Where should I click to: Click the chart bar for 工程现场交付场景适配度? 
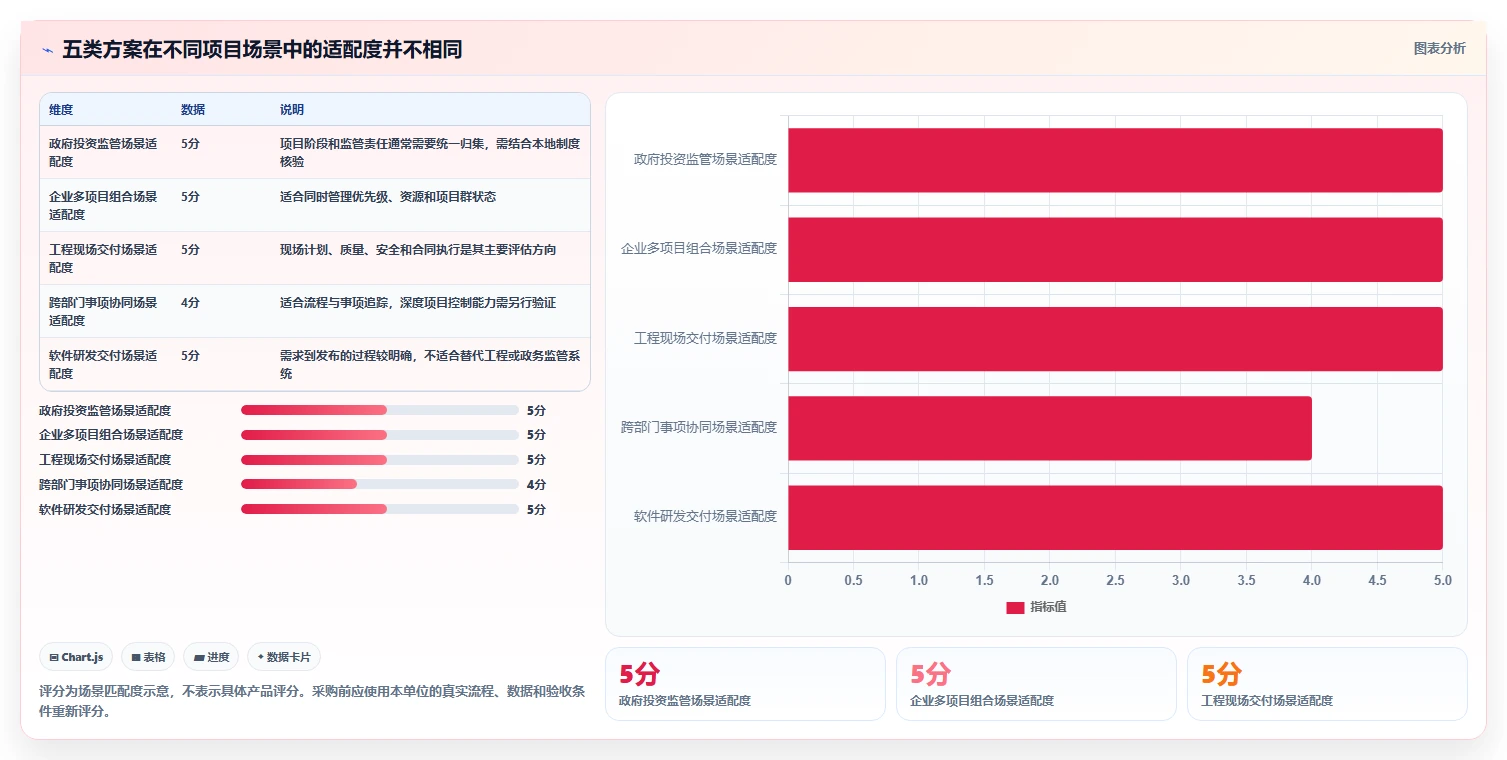pyautogui.click(x=1115, y=338)
